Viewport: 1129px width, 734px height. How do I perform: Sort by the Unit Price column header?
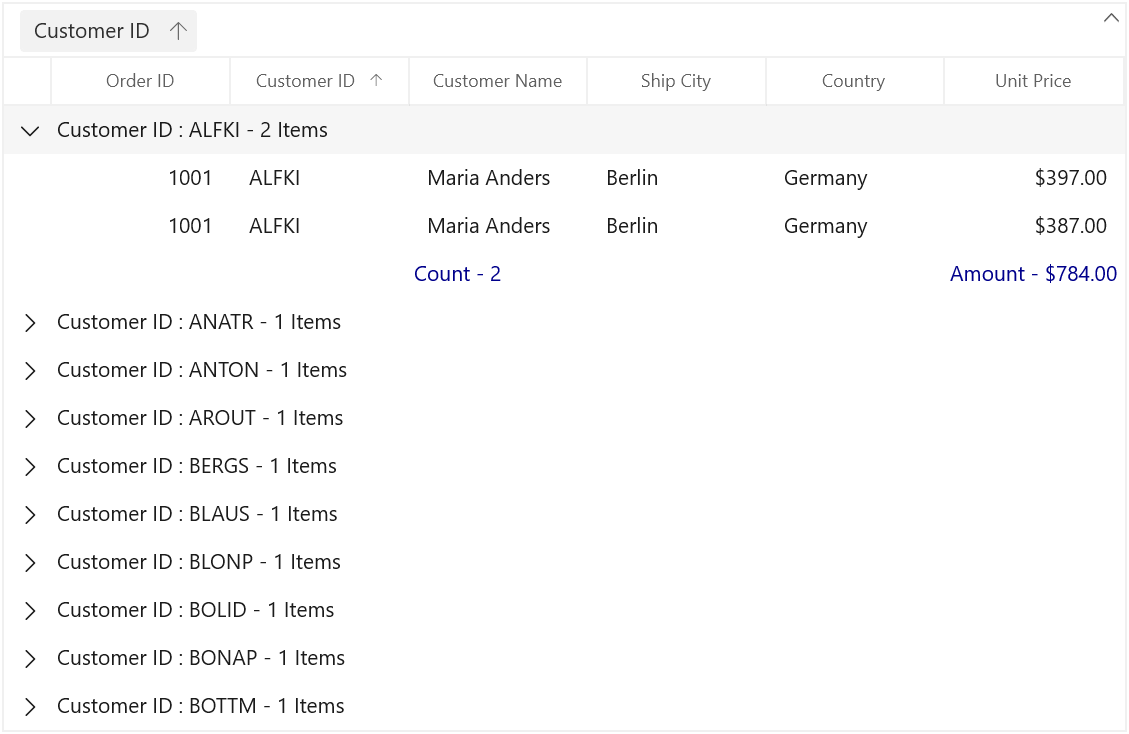[x=1033, y=81]
